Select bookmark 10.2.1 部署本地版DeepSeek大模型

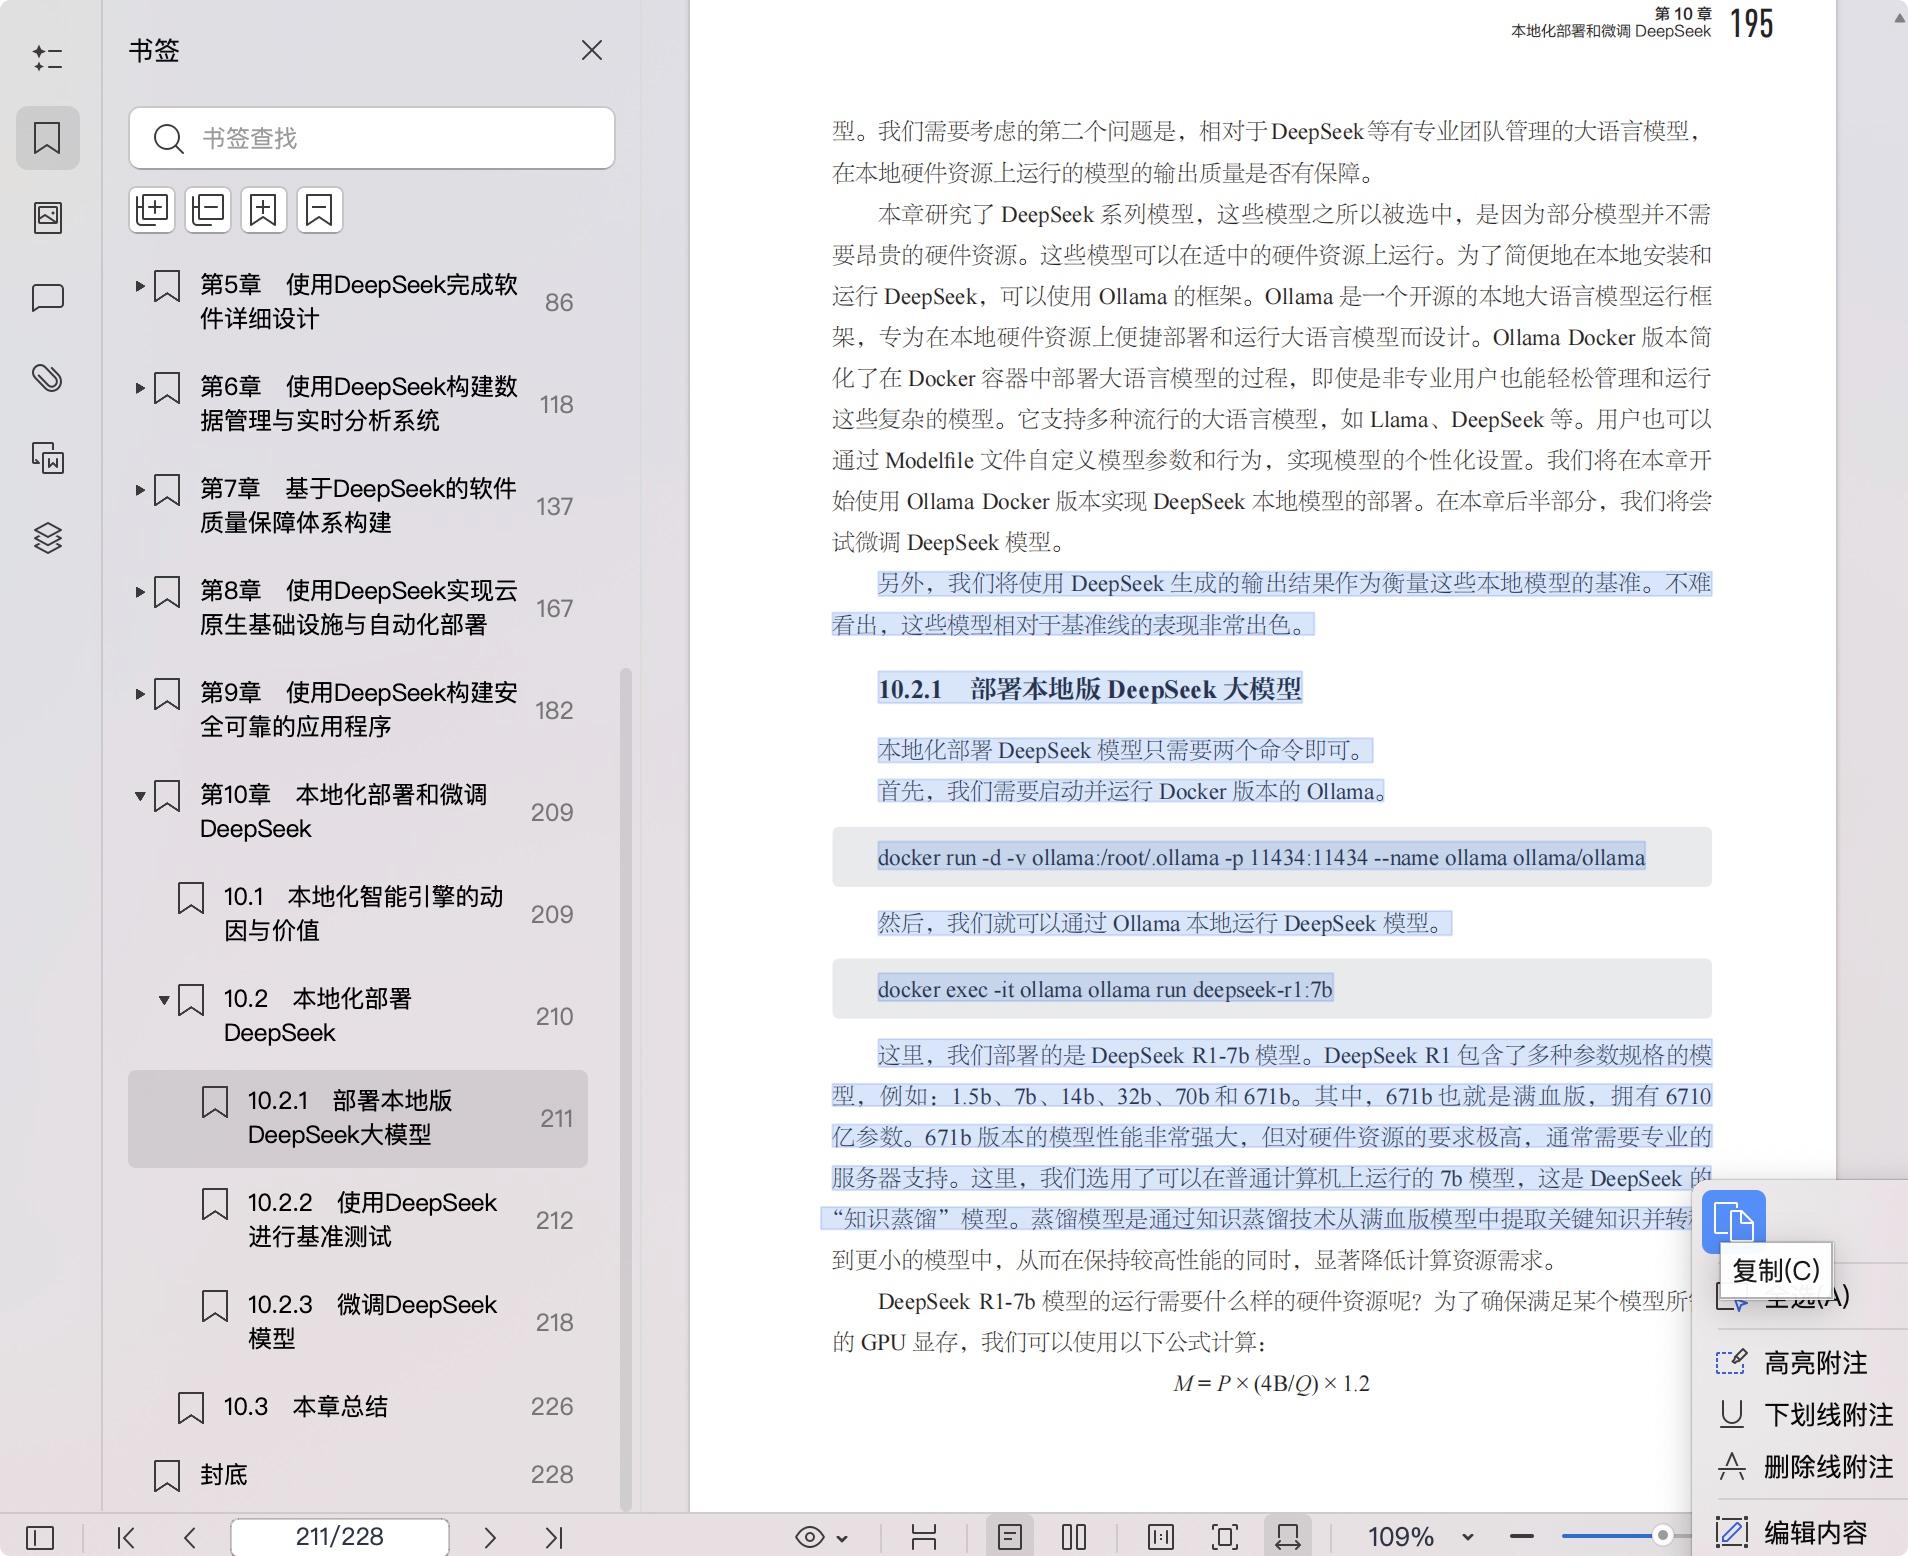tap(358, 1118)
